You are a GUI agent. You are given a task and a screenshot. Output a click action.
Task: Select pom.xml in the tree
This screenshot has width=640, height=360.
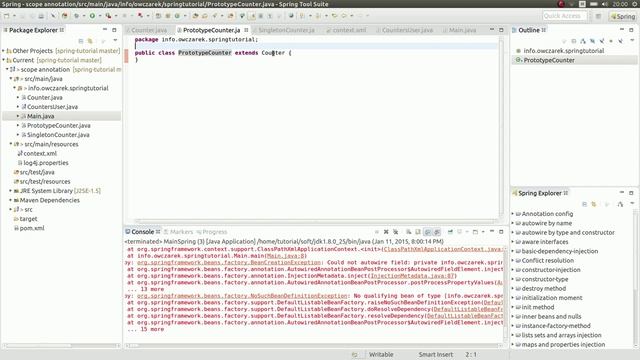click(32, 228)
